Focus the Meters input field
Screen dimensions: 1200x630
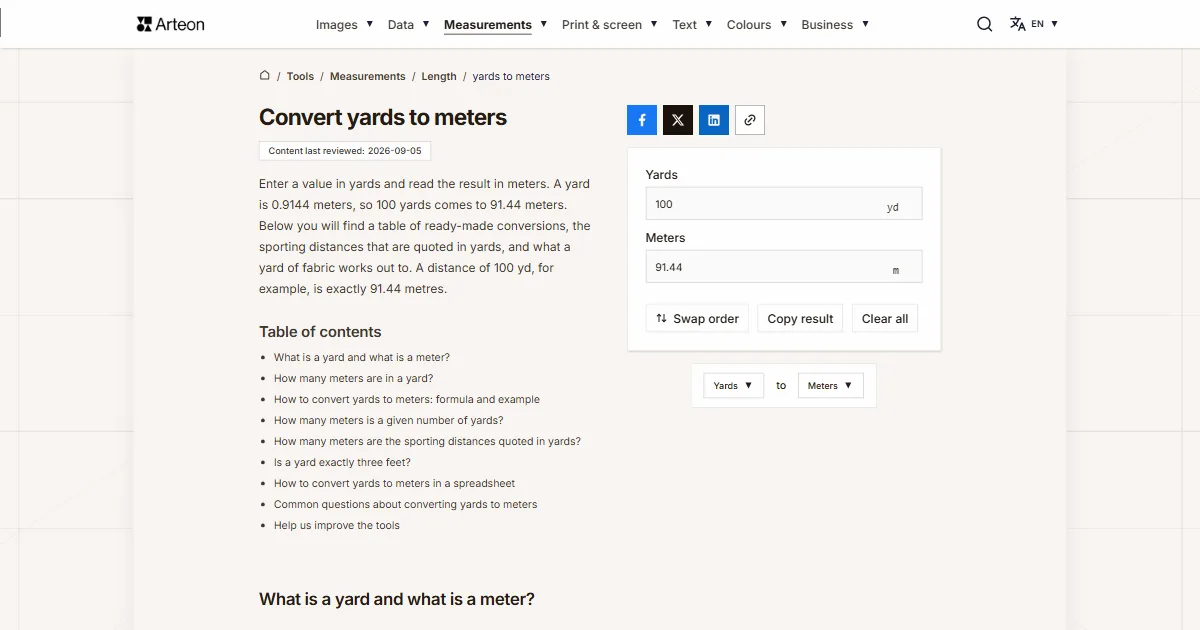click(784, 267)
